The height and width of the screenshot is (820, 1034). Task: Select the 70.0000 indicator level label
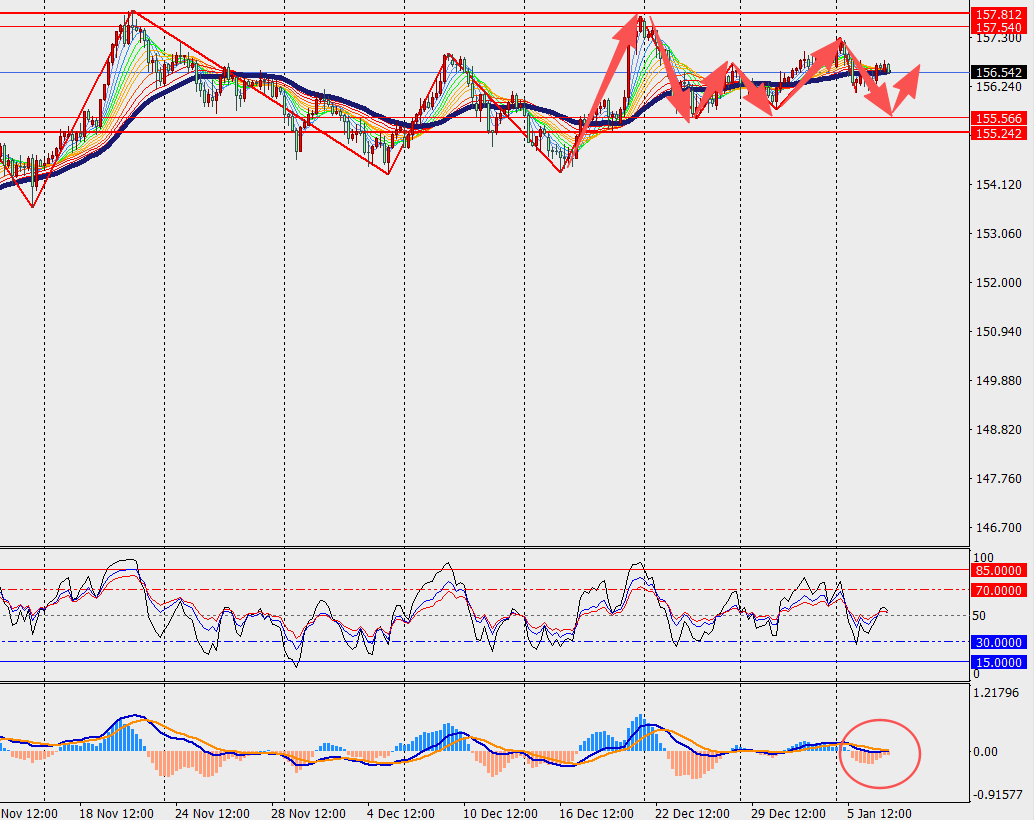(x=999, y=590)
